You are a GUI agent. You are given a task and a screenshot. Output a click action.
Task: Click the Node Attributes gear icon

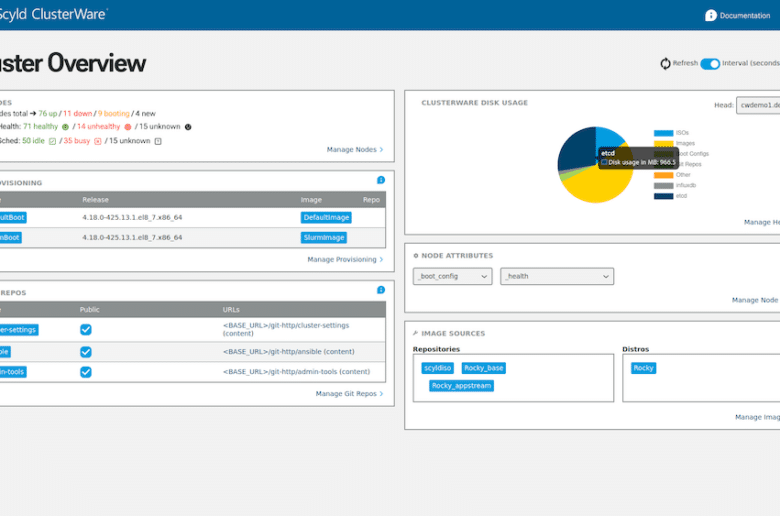416,256
